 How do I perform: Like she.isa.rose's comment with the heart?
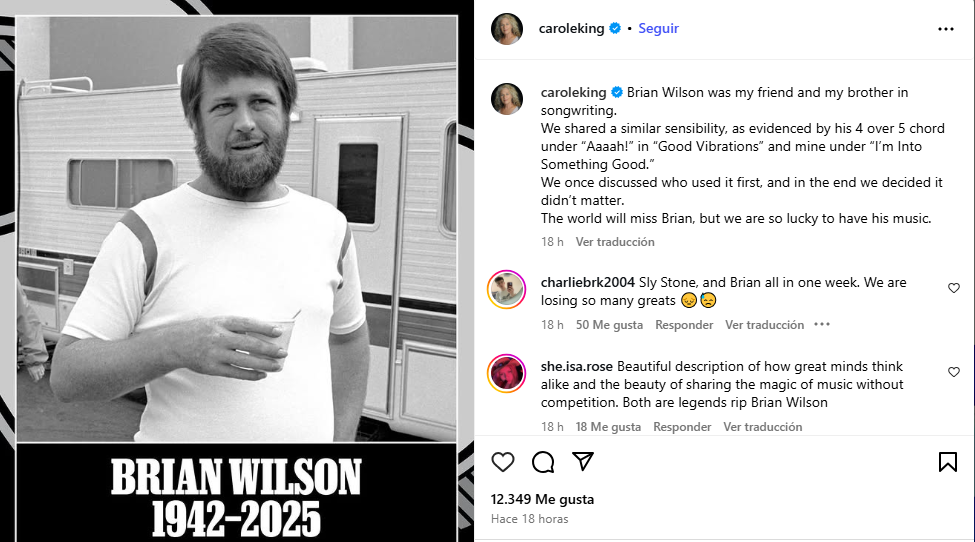pyautogui.click(x=954, y=372)
